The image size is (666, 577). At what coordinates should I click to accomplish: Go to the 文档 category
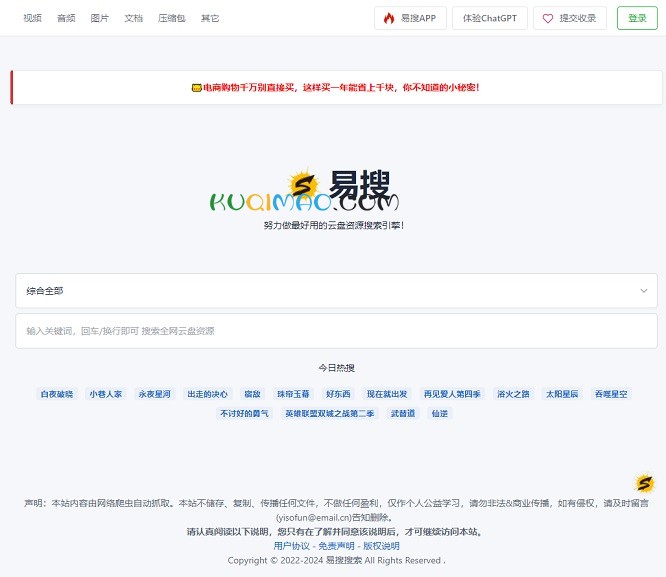pos(133,18)
